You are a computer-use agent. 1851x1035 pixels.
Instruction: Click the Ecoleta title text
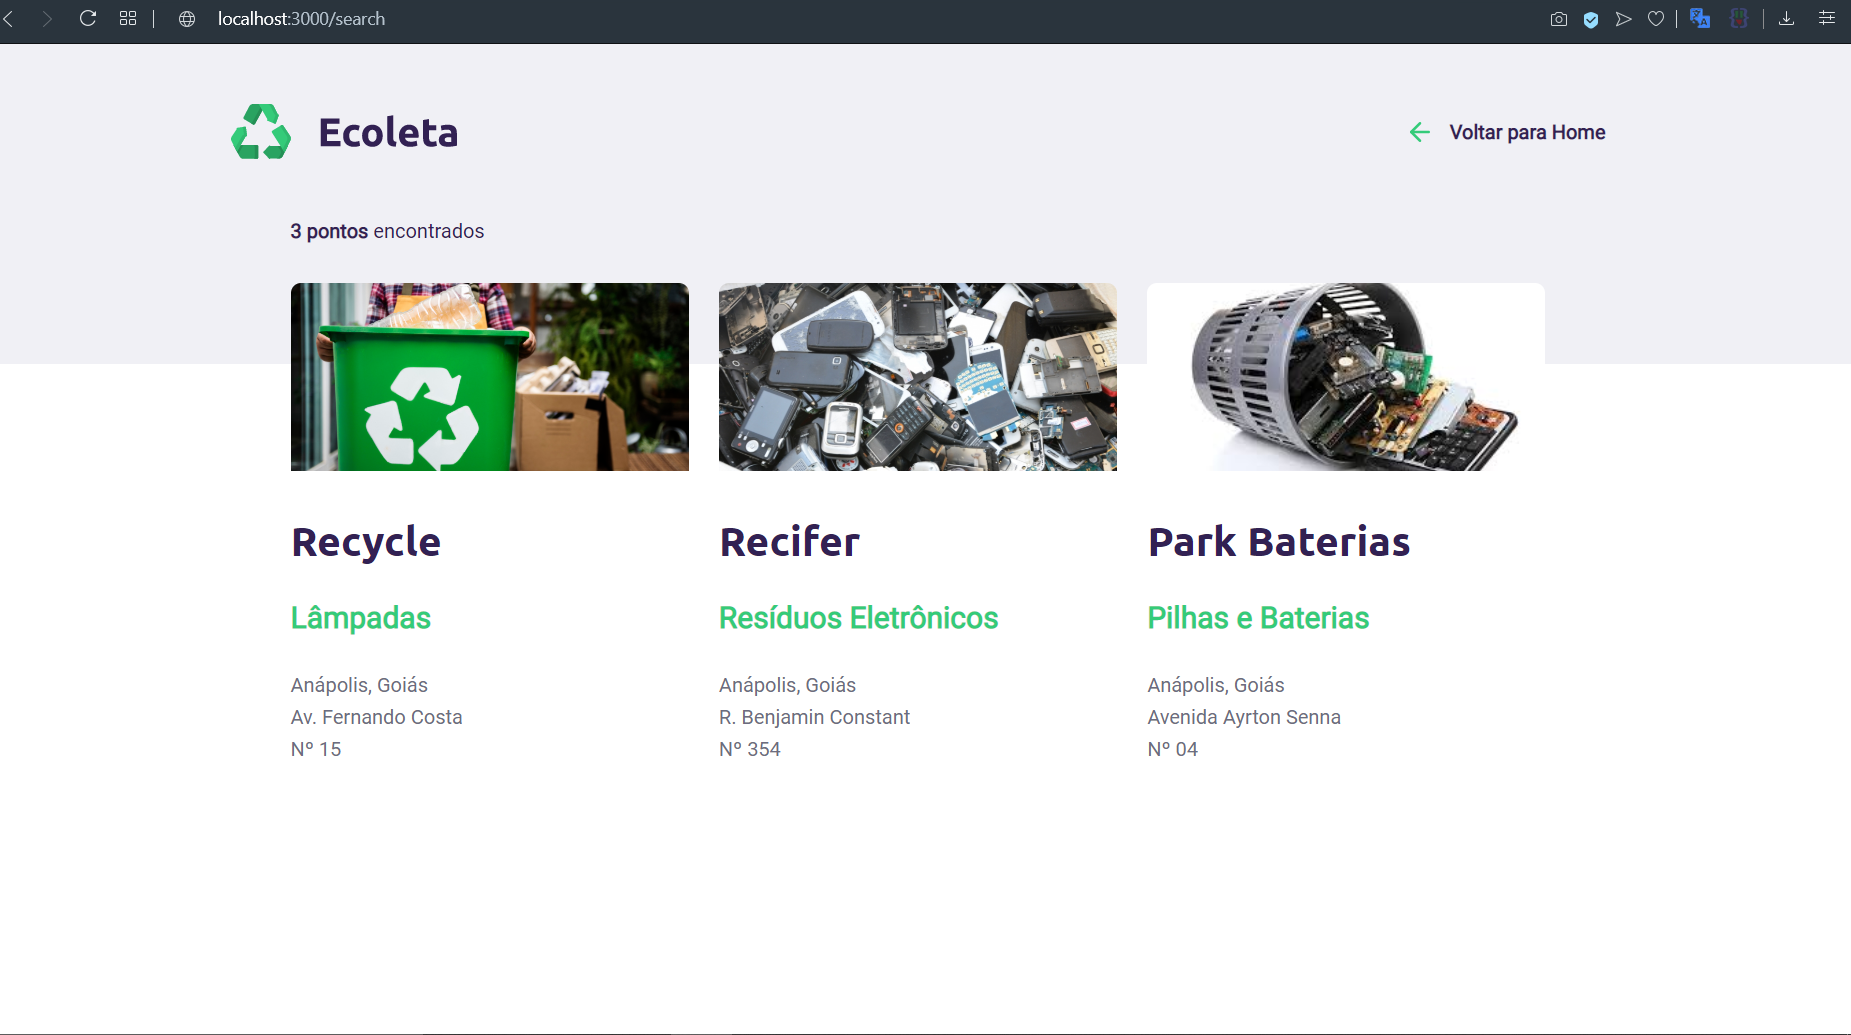point(388,132)
